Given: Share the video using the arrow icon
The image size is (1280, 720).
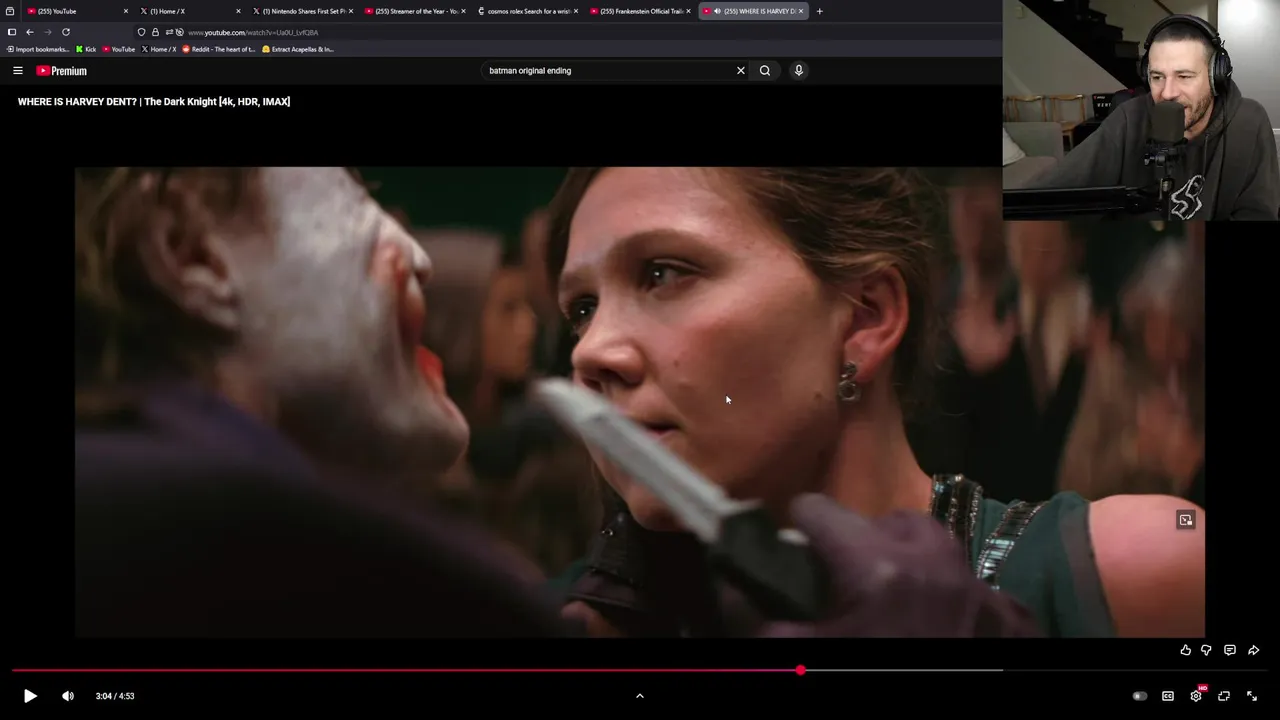Looking at the screenshot, I should [x=1253, y=650].
